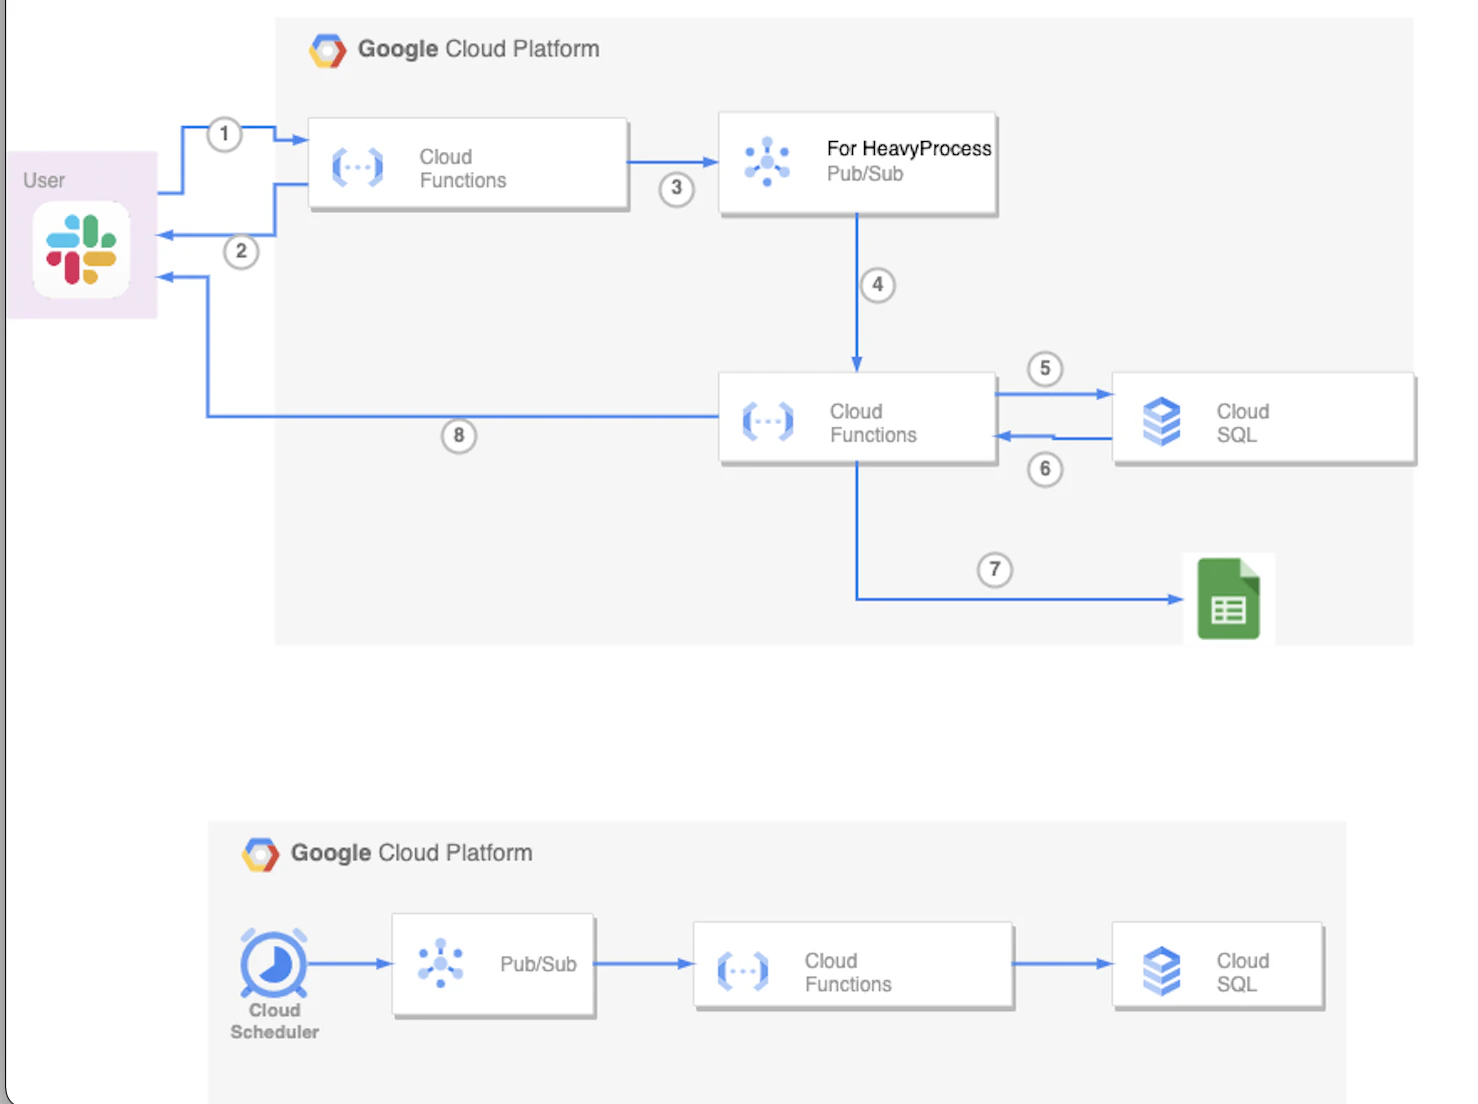Select the Cloud Scheduler clock icon

click(x=273, y=963)
